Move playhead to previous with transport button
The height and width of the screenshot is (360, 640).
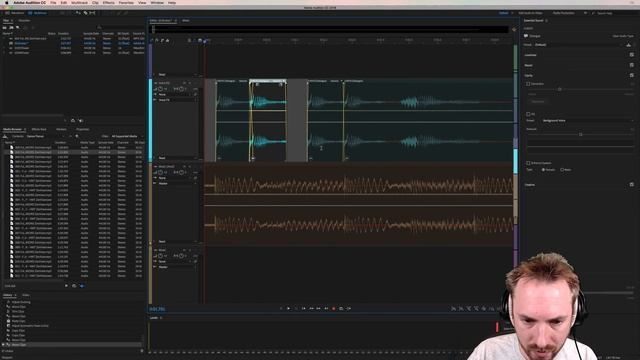click(303, 309)
